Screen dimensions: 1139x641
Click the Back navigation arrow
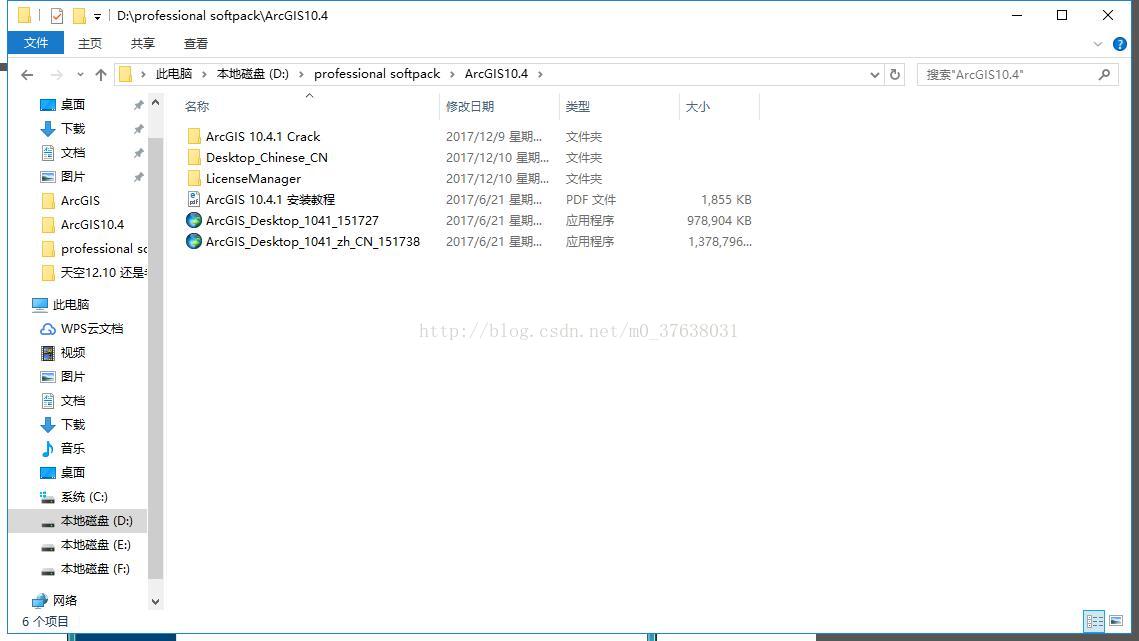(27, 74)
